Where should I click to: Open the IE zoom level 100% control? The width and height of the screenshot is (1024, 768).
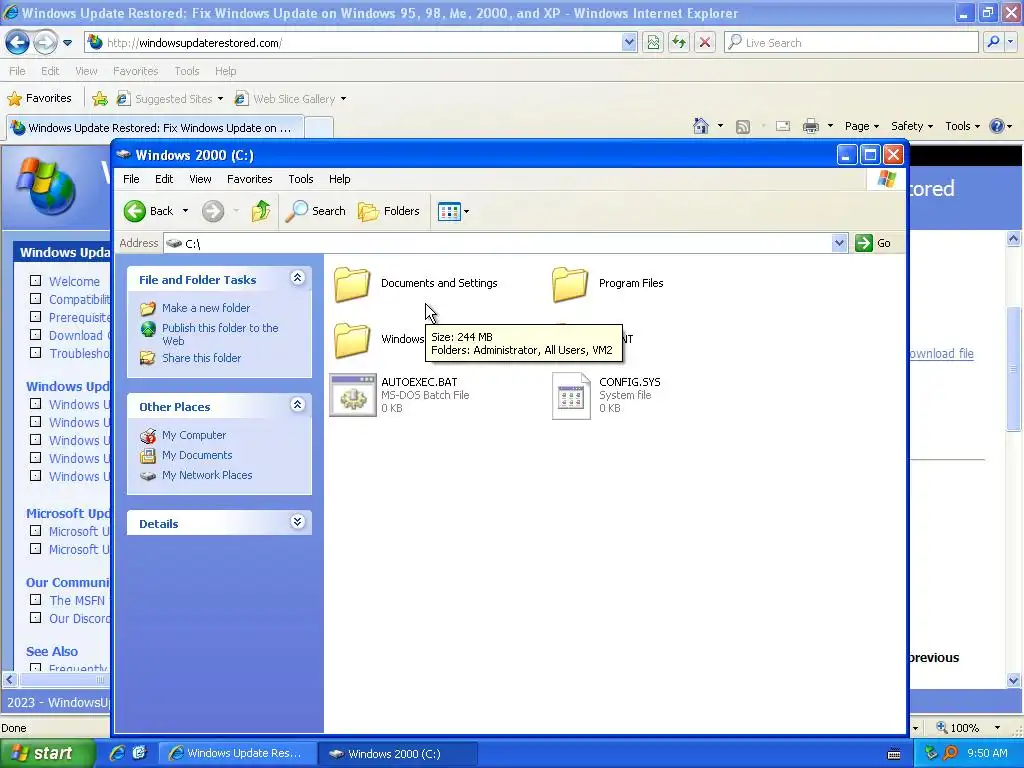[968, 728]
